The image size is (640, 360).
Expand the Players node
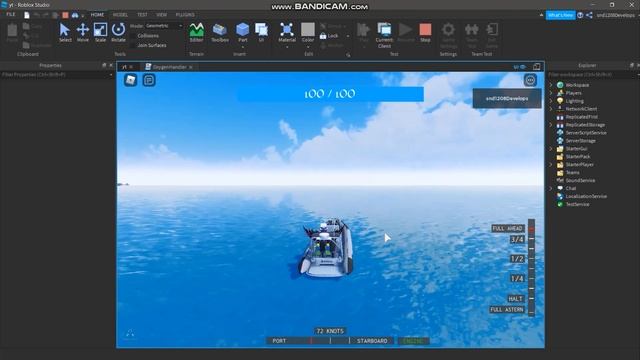click(551, 93)
